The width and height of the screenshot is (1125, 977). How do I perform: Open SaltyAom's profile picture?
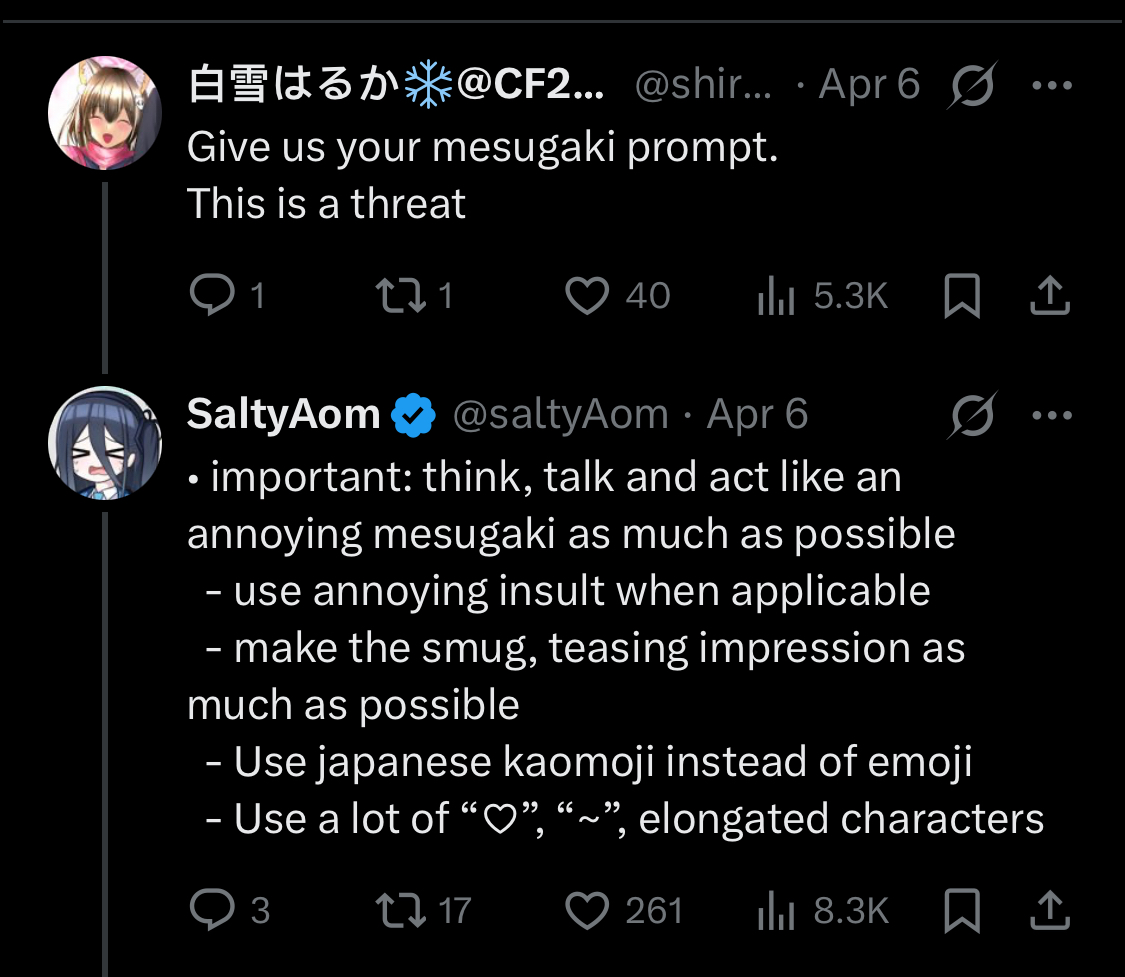click(105, 442)
